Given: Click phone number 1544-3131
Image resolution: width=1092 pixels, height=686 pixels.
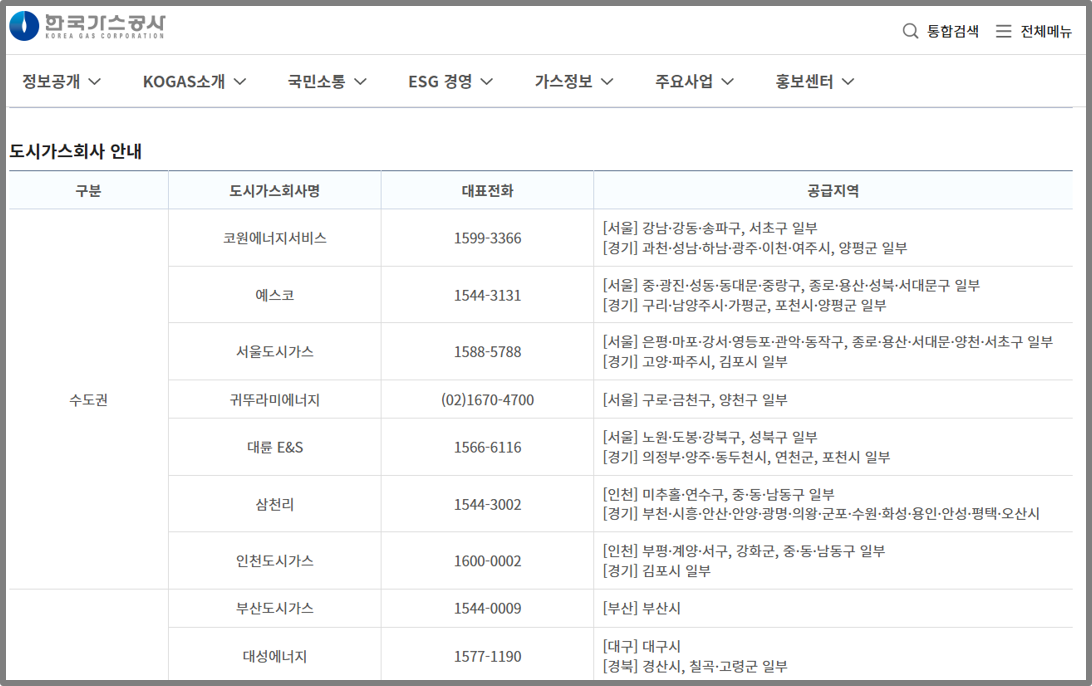Looking at the screenshot, I should [488, 295].
